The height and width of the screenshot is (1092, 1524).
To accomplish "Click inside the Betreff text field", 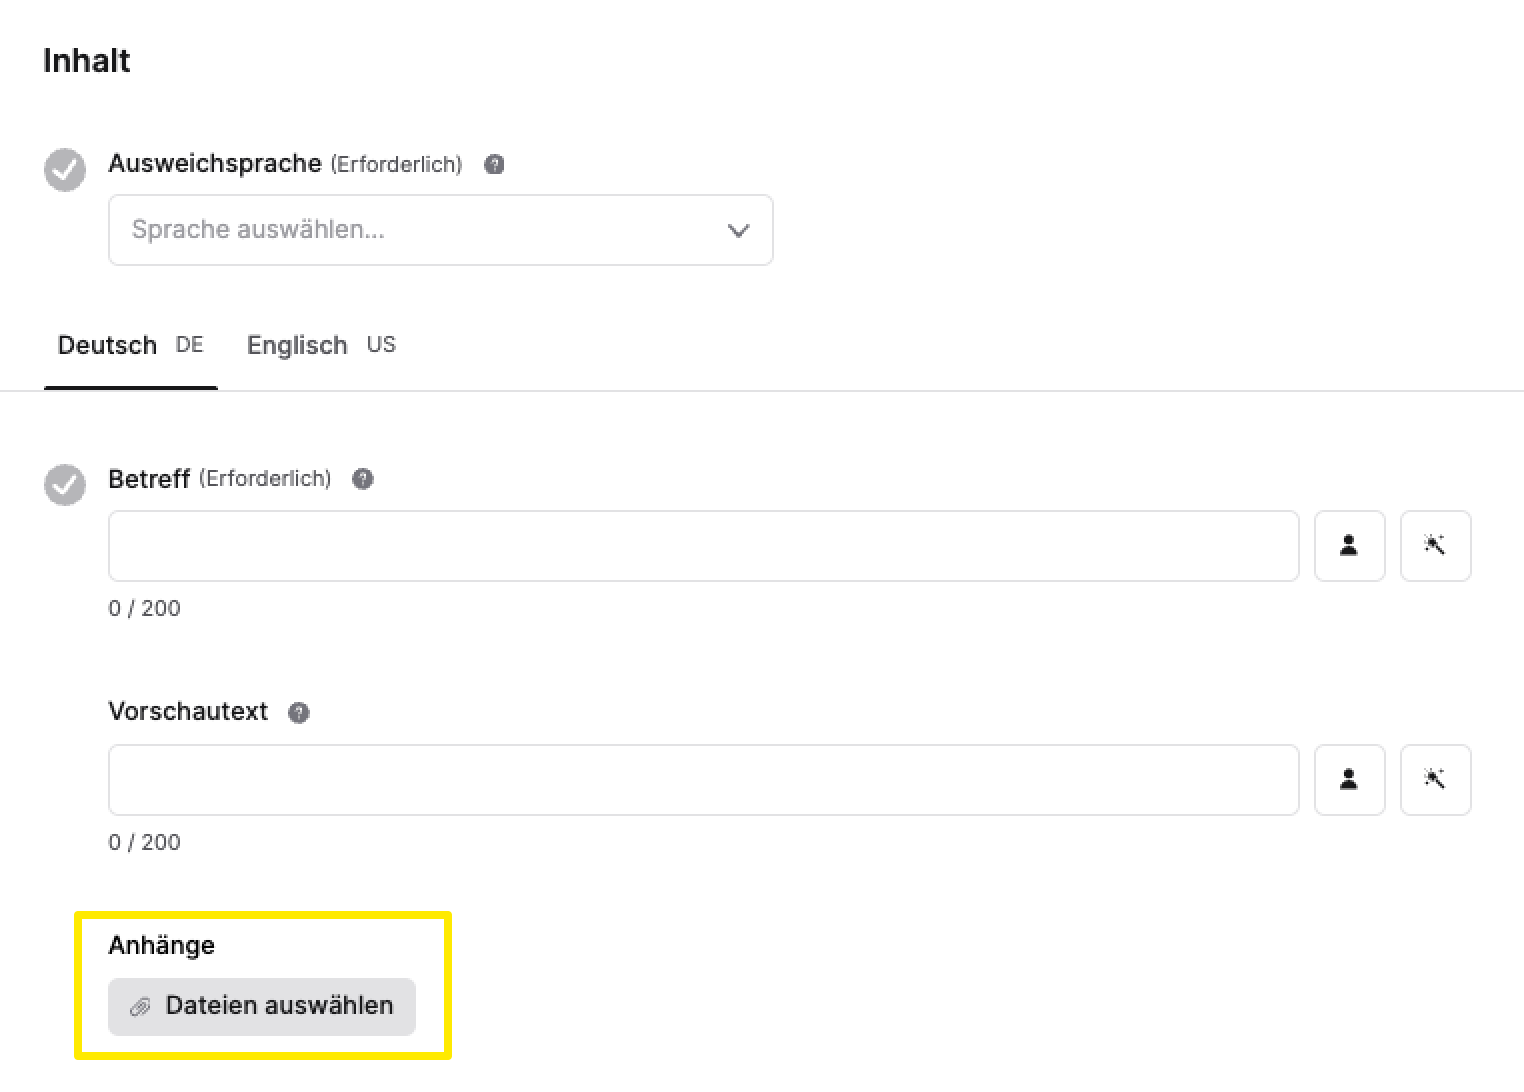I will 700,546.
